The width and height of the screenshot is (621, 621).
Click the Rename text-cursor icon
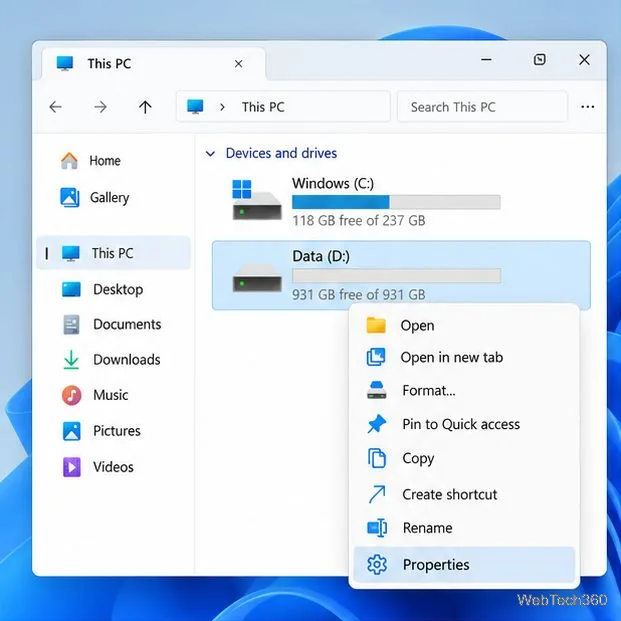tap(377, 528)
